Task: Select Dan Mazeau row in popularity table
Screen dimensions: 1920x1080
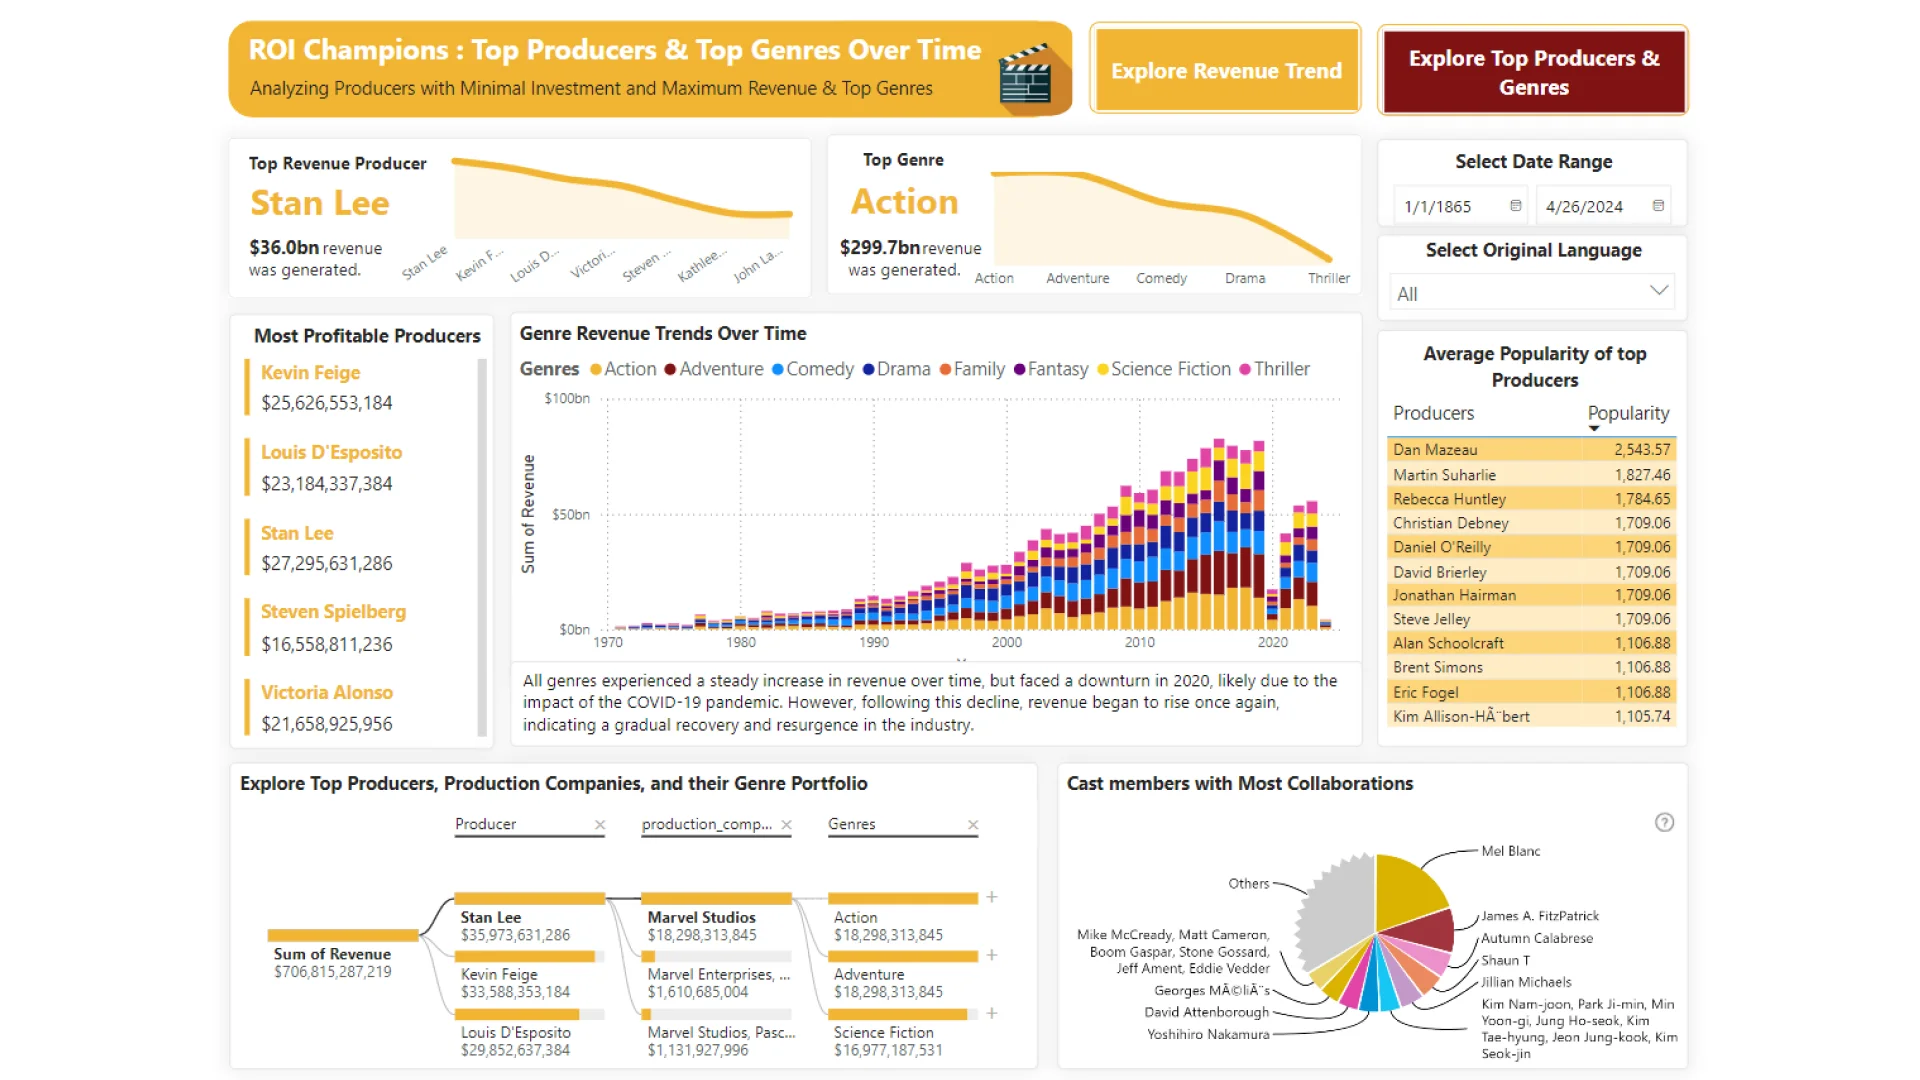Action: (1531, 450)
